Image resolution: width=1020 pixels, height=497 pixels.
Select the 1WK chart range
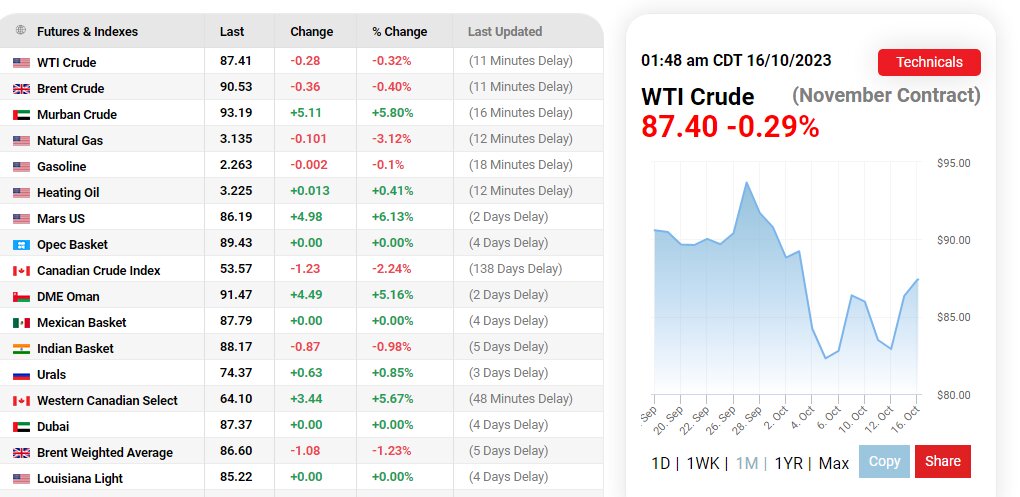pyautogui.click(x=703, y=463)
